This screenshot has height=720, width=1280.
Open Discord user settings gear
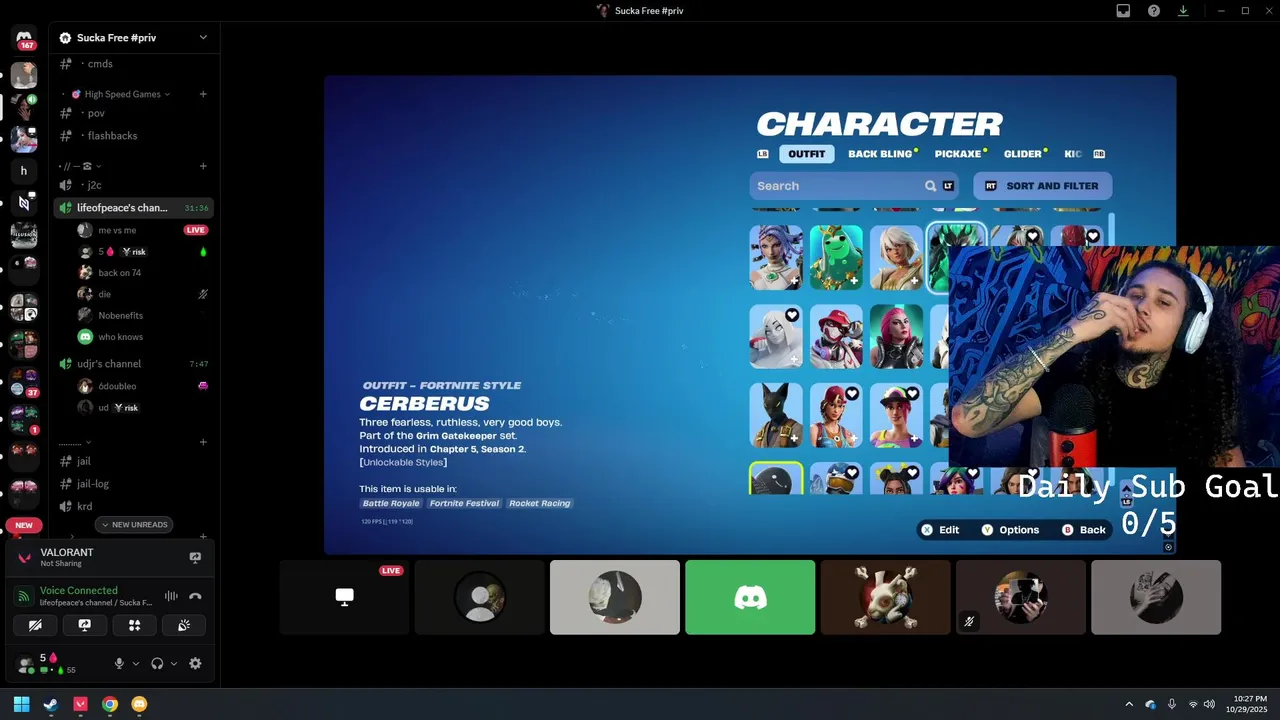point(195,663)
